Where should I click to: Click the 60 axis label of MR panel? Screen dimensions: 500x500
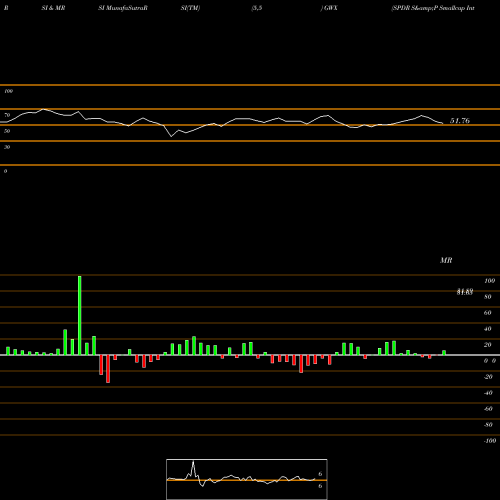pyautogui.click(x=487, y=313)
